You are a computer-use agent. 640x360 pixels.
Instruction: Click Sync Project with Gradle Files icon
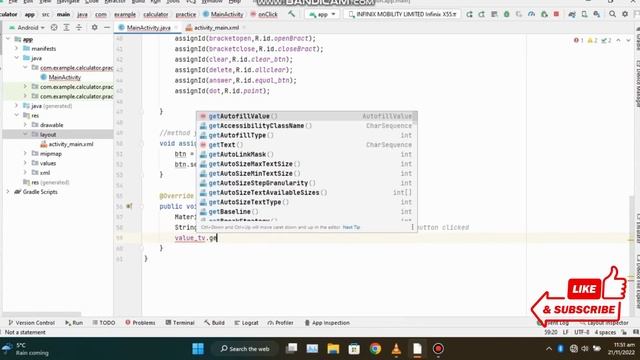coord(572,14)
